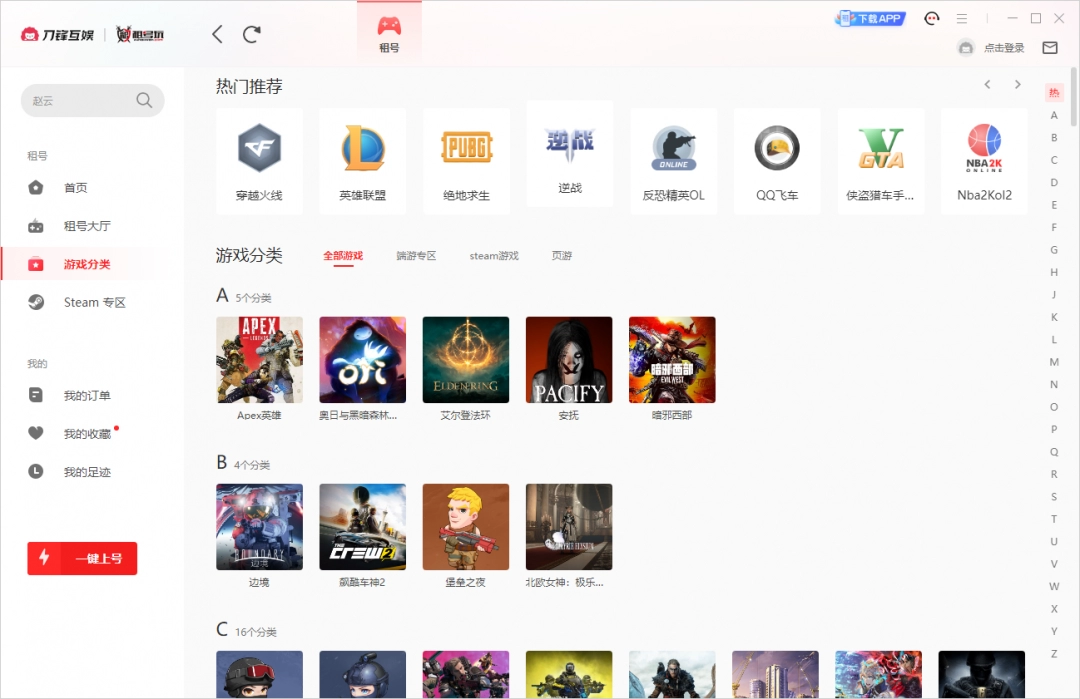Download the app via 下载APP button
Image resolution: width=1080 pixels, height=699 pixels.
point(869,19)
